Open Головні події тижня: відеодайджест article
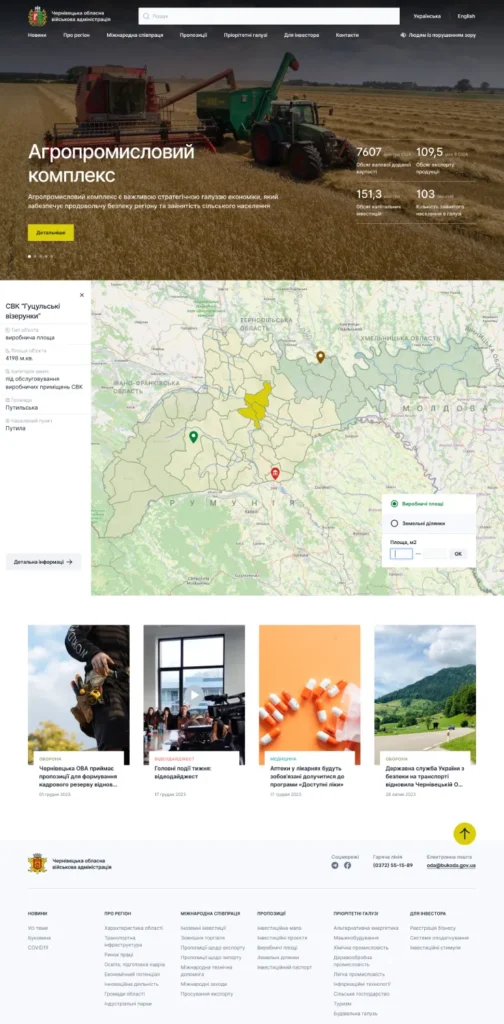Image resolution: width=504 pixels, height=1024 pixels. (183, 773)
